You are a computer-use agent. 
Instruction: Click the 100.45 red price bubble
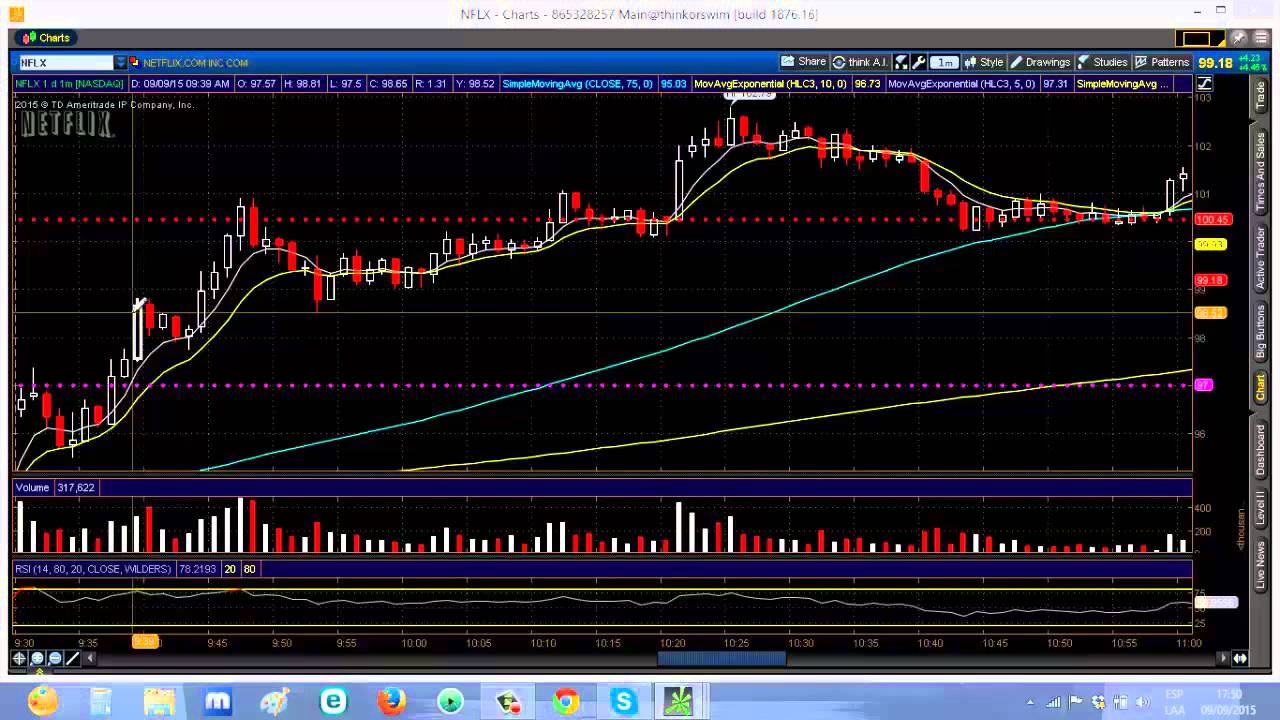[x=1213, y=219]
